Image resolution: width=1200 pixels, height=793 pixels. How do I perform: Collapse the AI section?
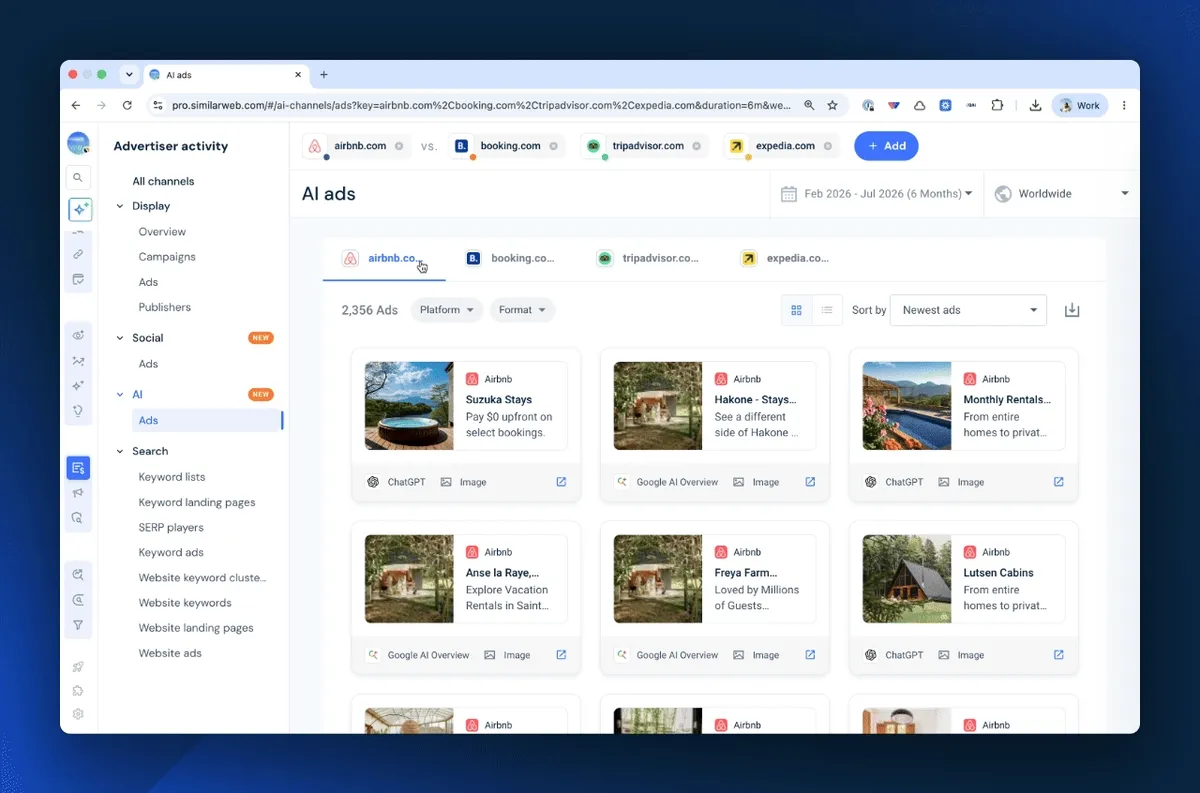(120, 395)
